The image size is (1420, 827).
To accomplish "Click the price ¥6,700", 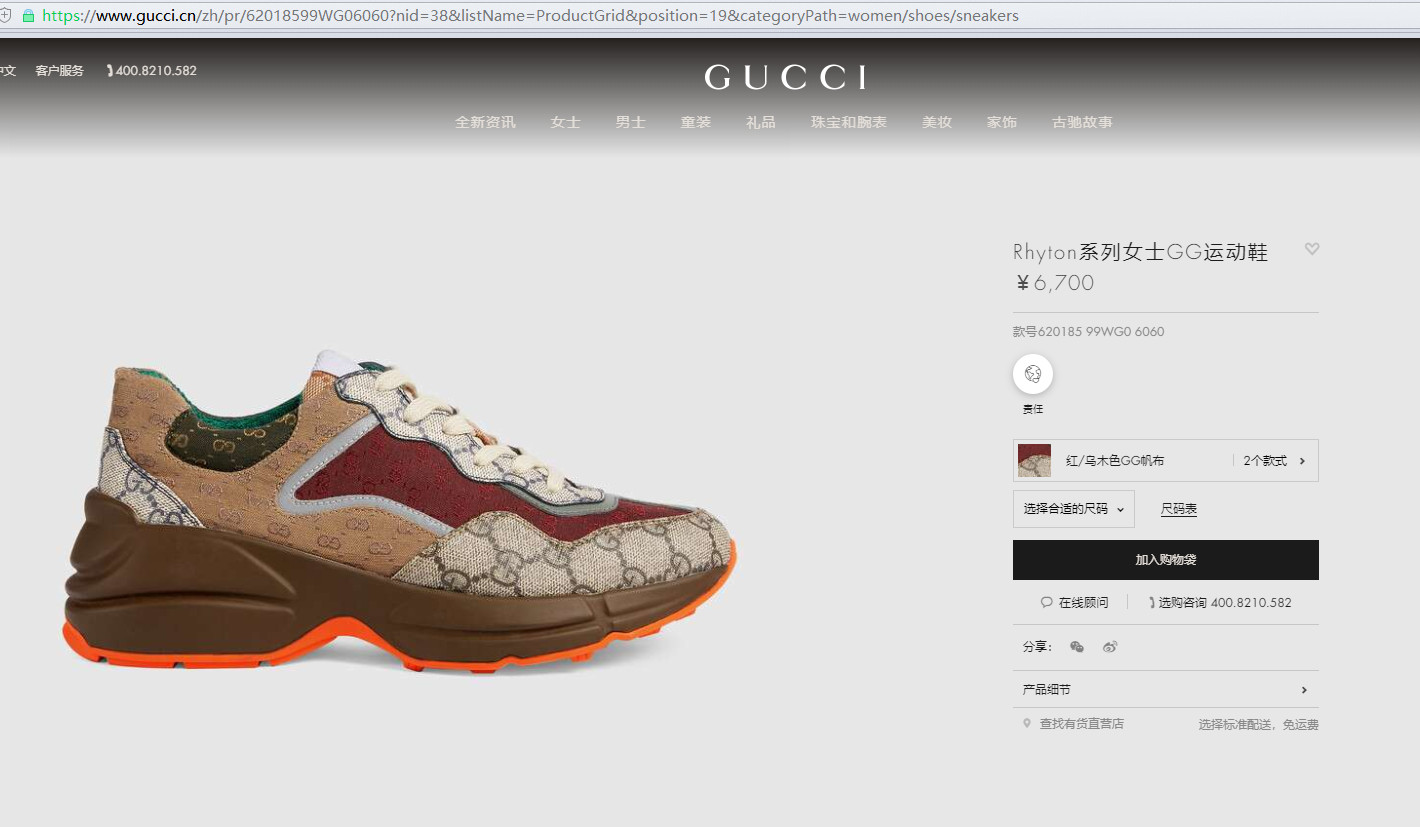I will coord(1054,283).
